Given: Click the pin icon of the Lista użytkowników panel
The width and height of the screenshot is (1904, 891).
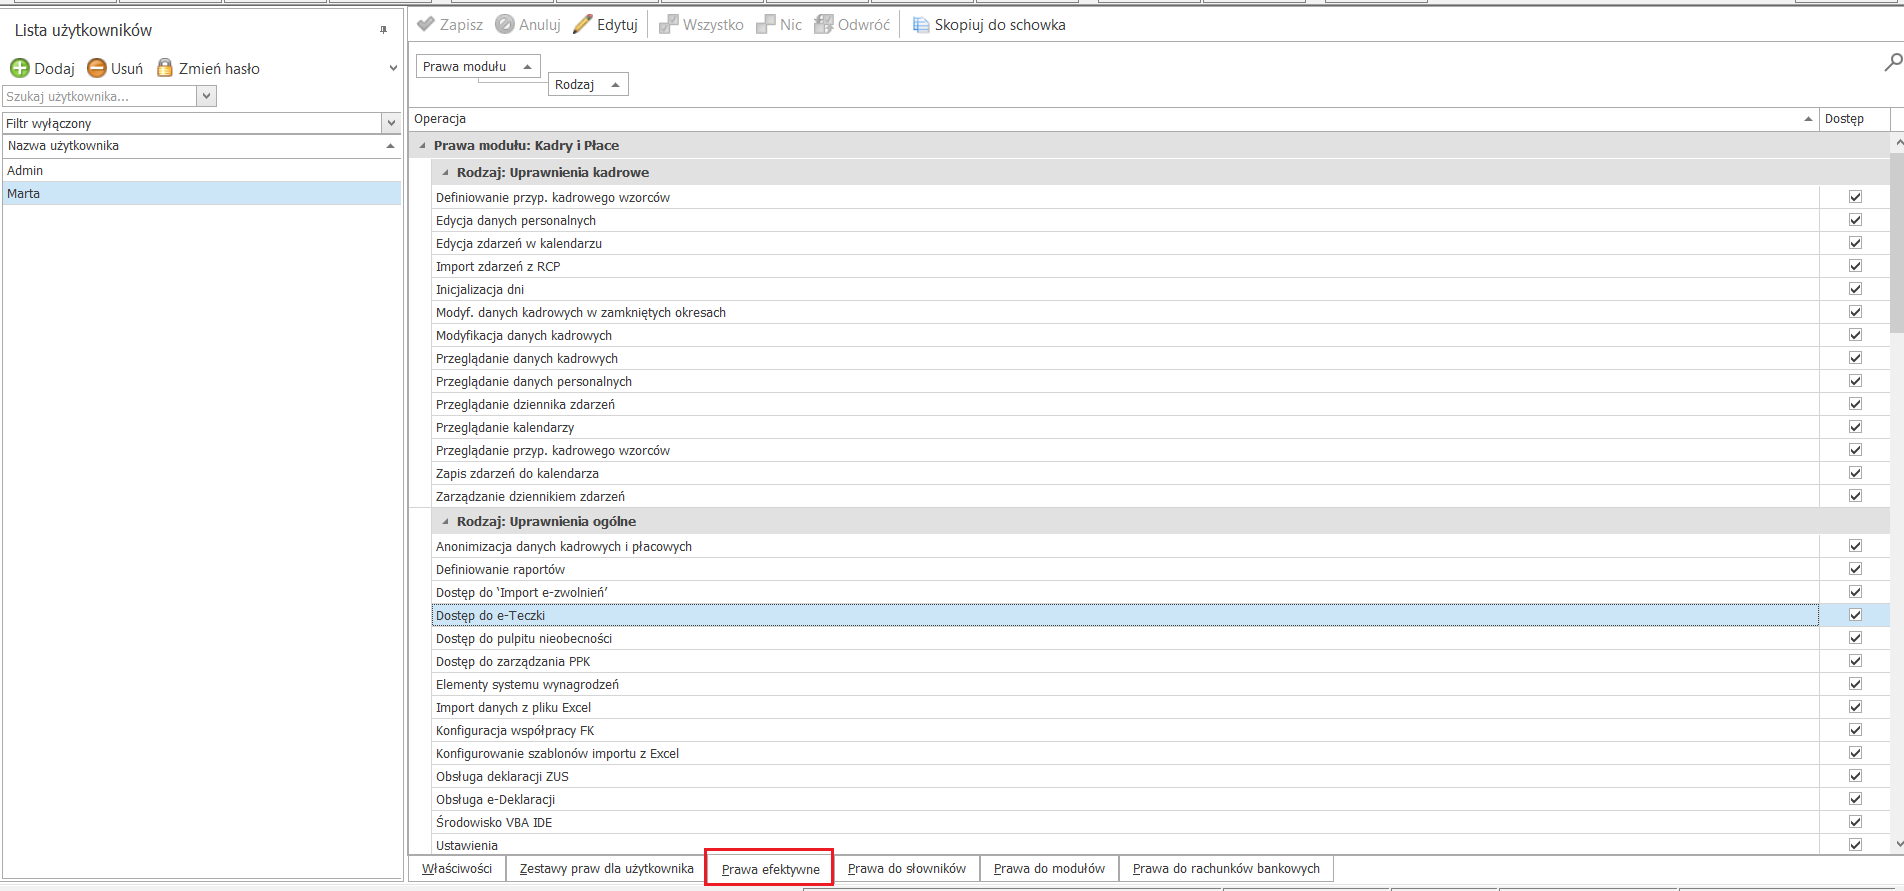Looking at the screenshot, I should [x=383, y=30].
